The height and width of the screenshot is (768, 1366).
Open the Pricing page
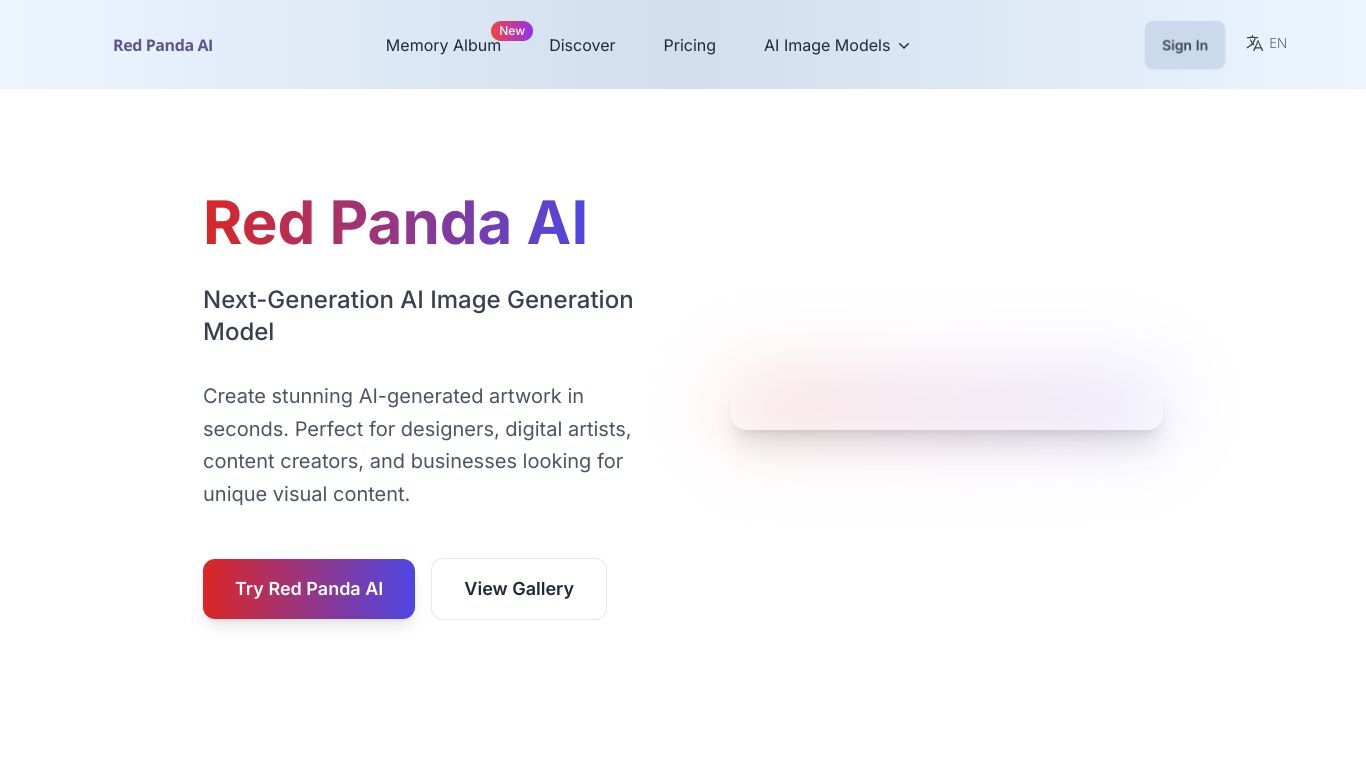point(689,45)
